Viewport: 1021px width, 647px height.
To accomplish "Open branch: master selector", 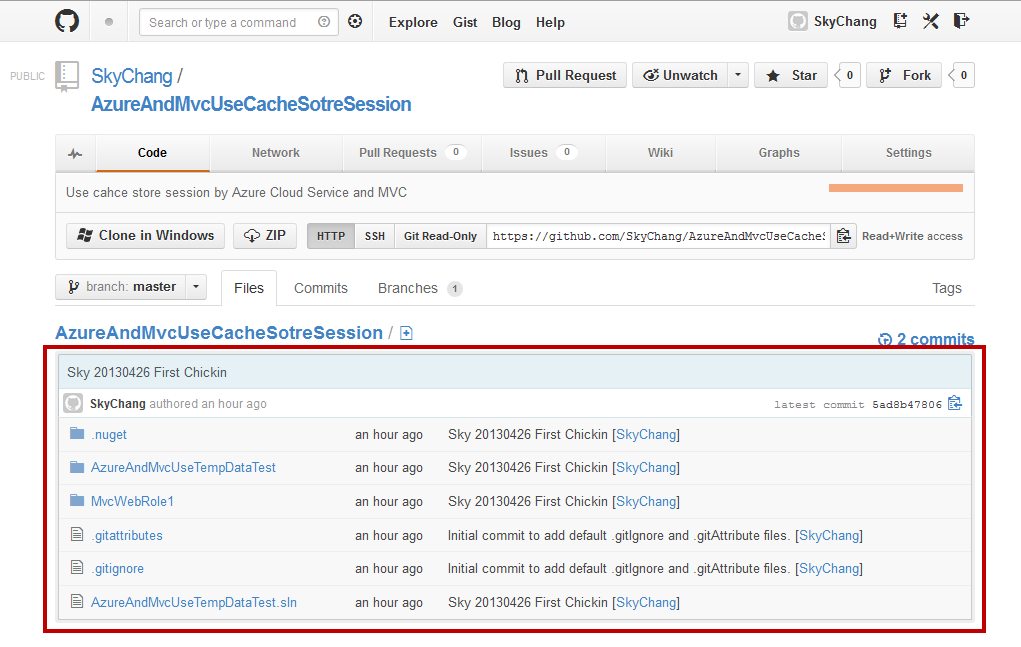I will [x=131, y=287].
